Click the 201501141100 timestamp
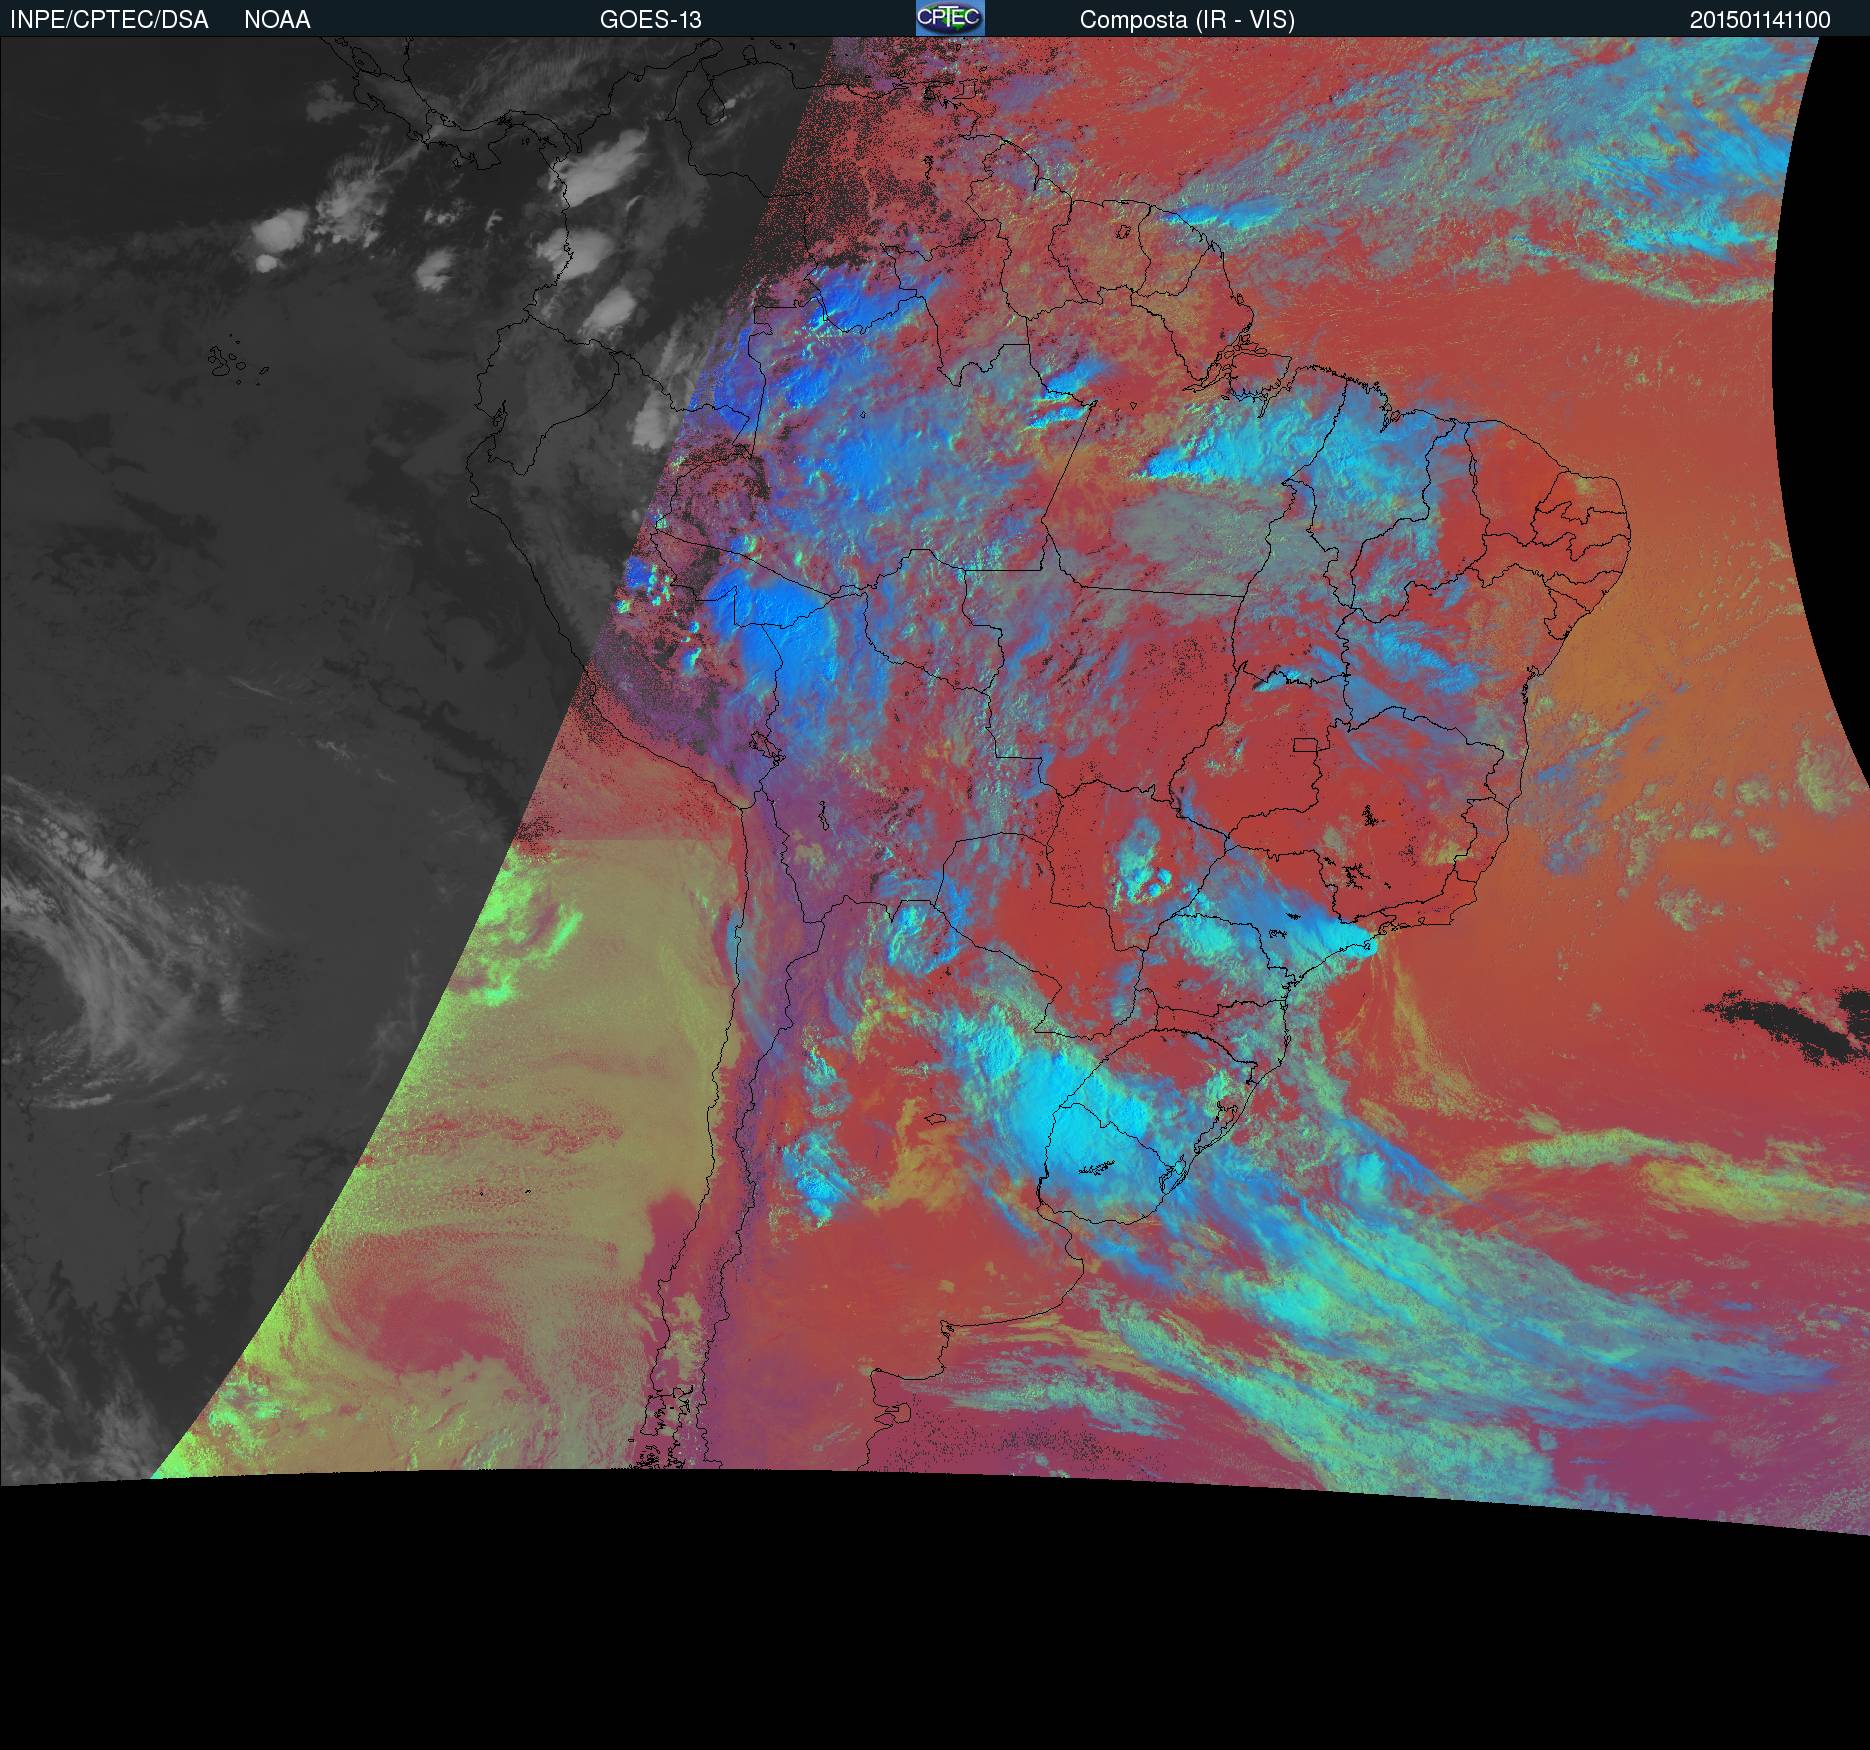 (x=1760, y=20)
